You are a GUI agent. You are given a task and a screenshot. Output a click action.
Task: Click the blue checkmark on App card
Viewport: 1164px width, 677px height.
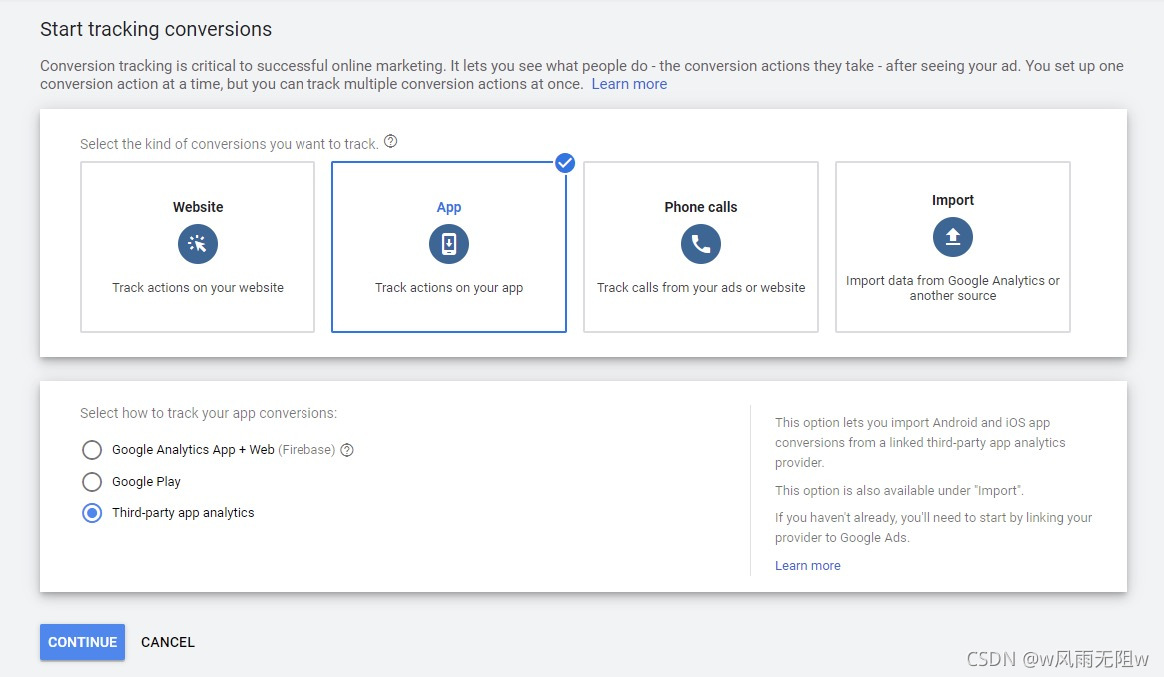click(565, 163)
